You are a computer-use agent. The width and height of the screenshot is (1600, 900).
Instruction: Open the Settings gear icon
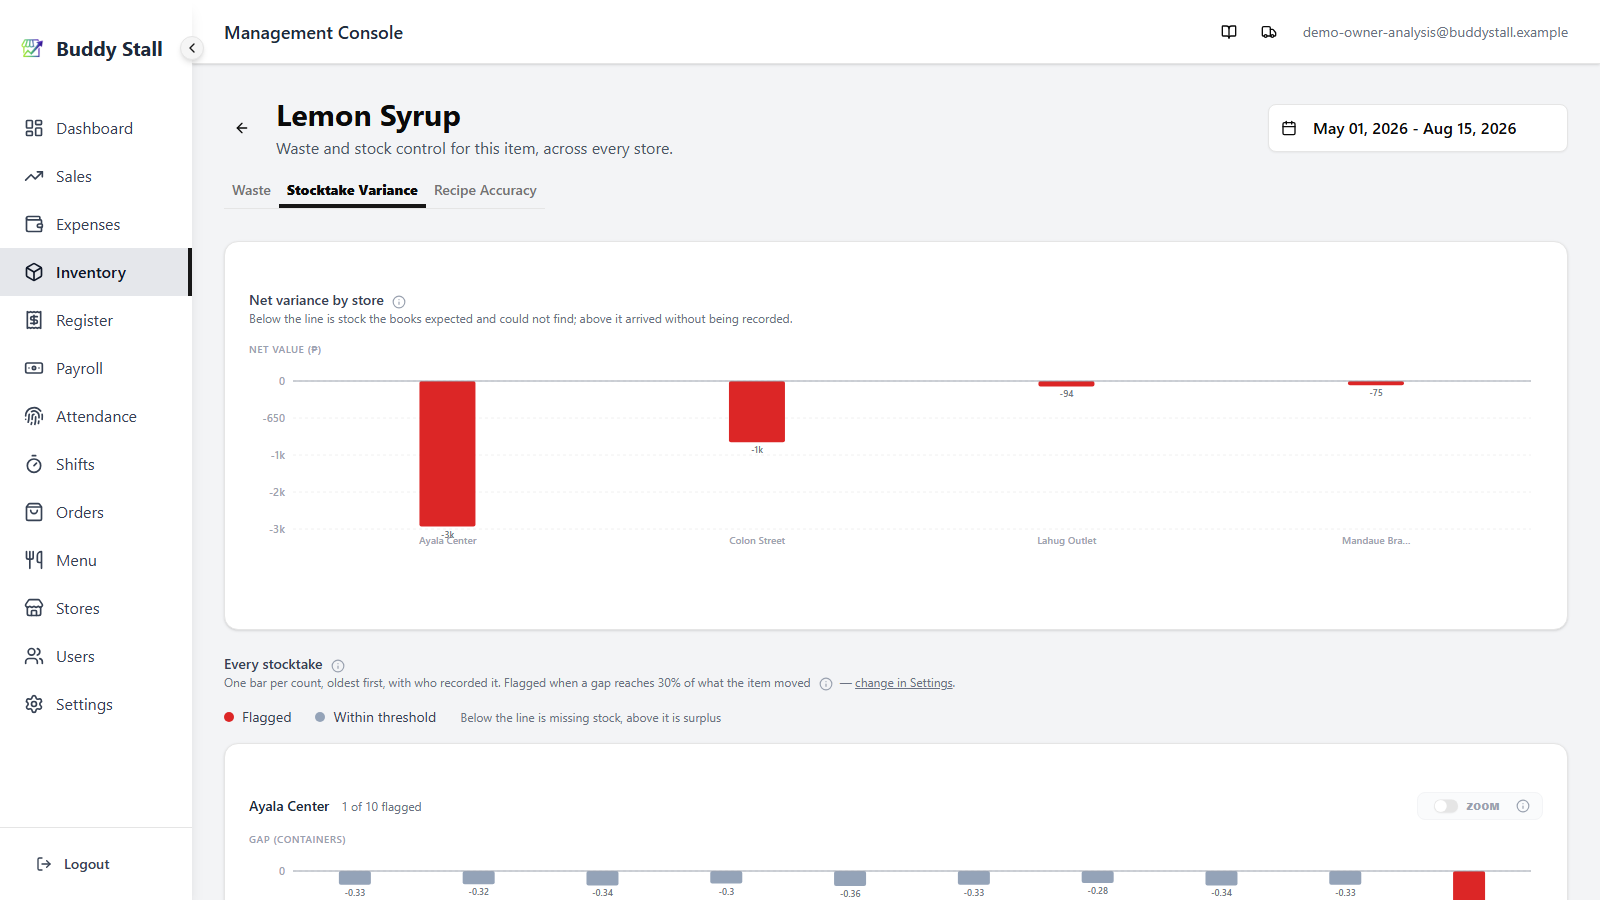pyautogui.click(x=34, y=704)
